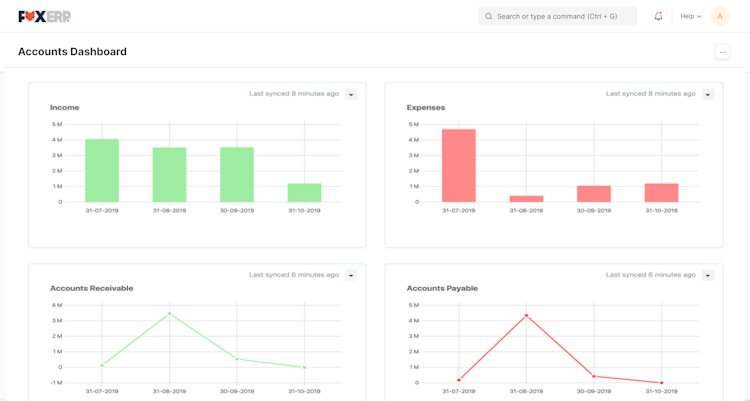Click 'Last synced 8 minutes ago' on Expenses
This screenshot has width=750, height=401.
(x=651, y=94)
